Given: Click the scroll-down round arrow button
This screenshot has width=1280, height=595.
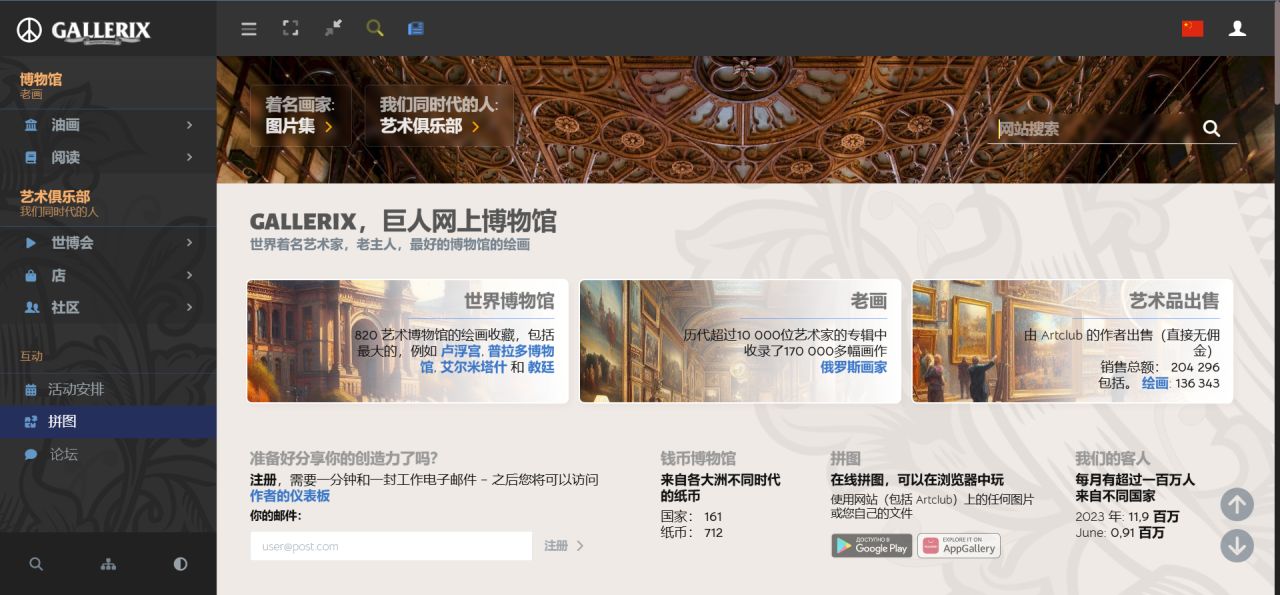Looking at the screenshot, I should (1237, 545).
